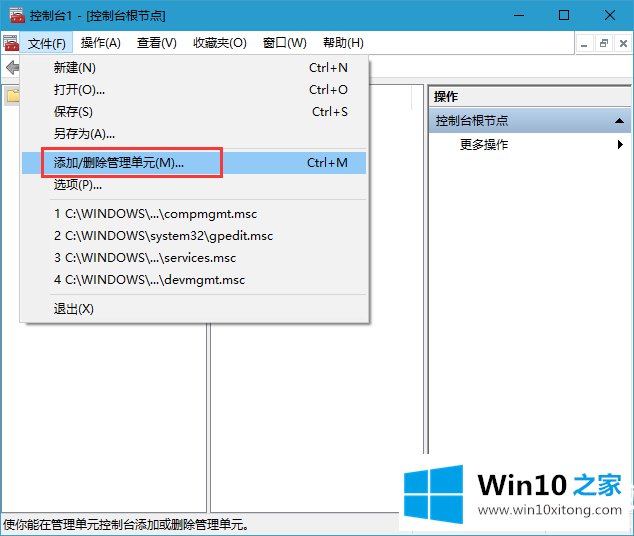Click 添加/删除管理单元(M)... menu item
The image size is (634, 536).
pos(194,163)
